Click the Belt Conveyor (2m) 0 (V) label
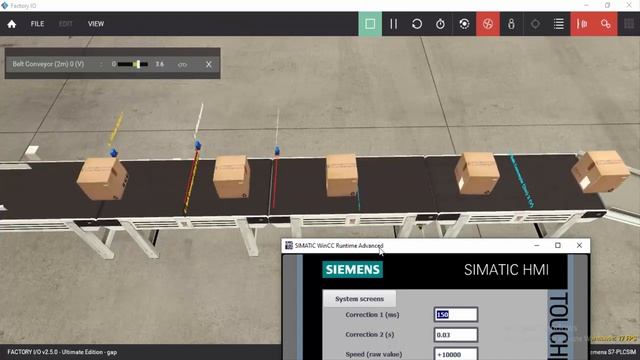The height and width of the screenshot is (360, 640). [x=48, y=64]
